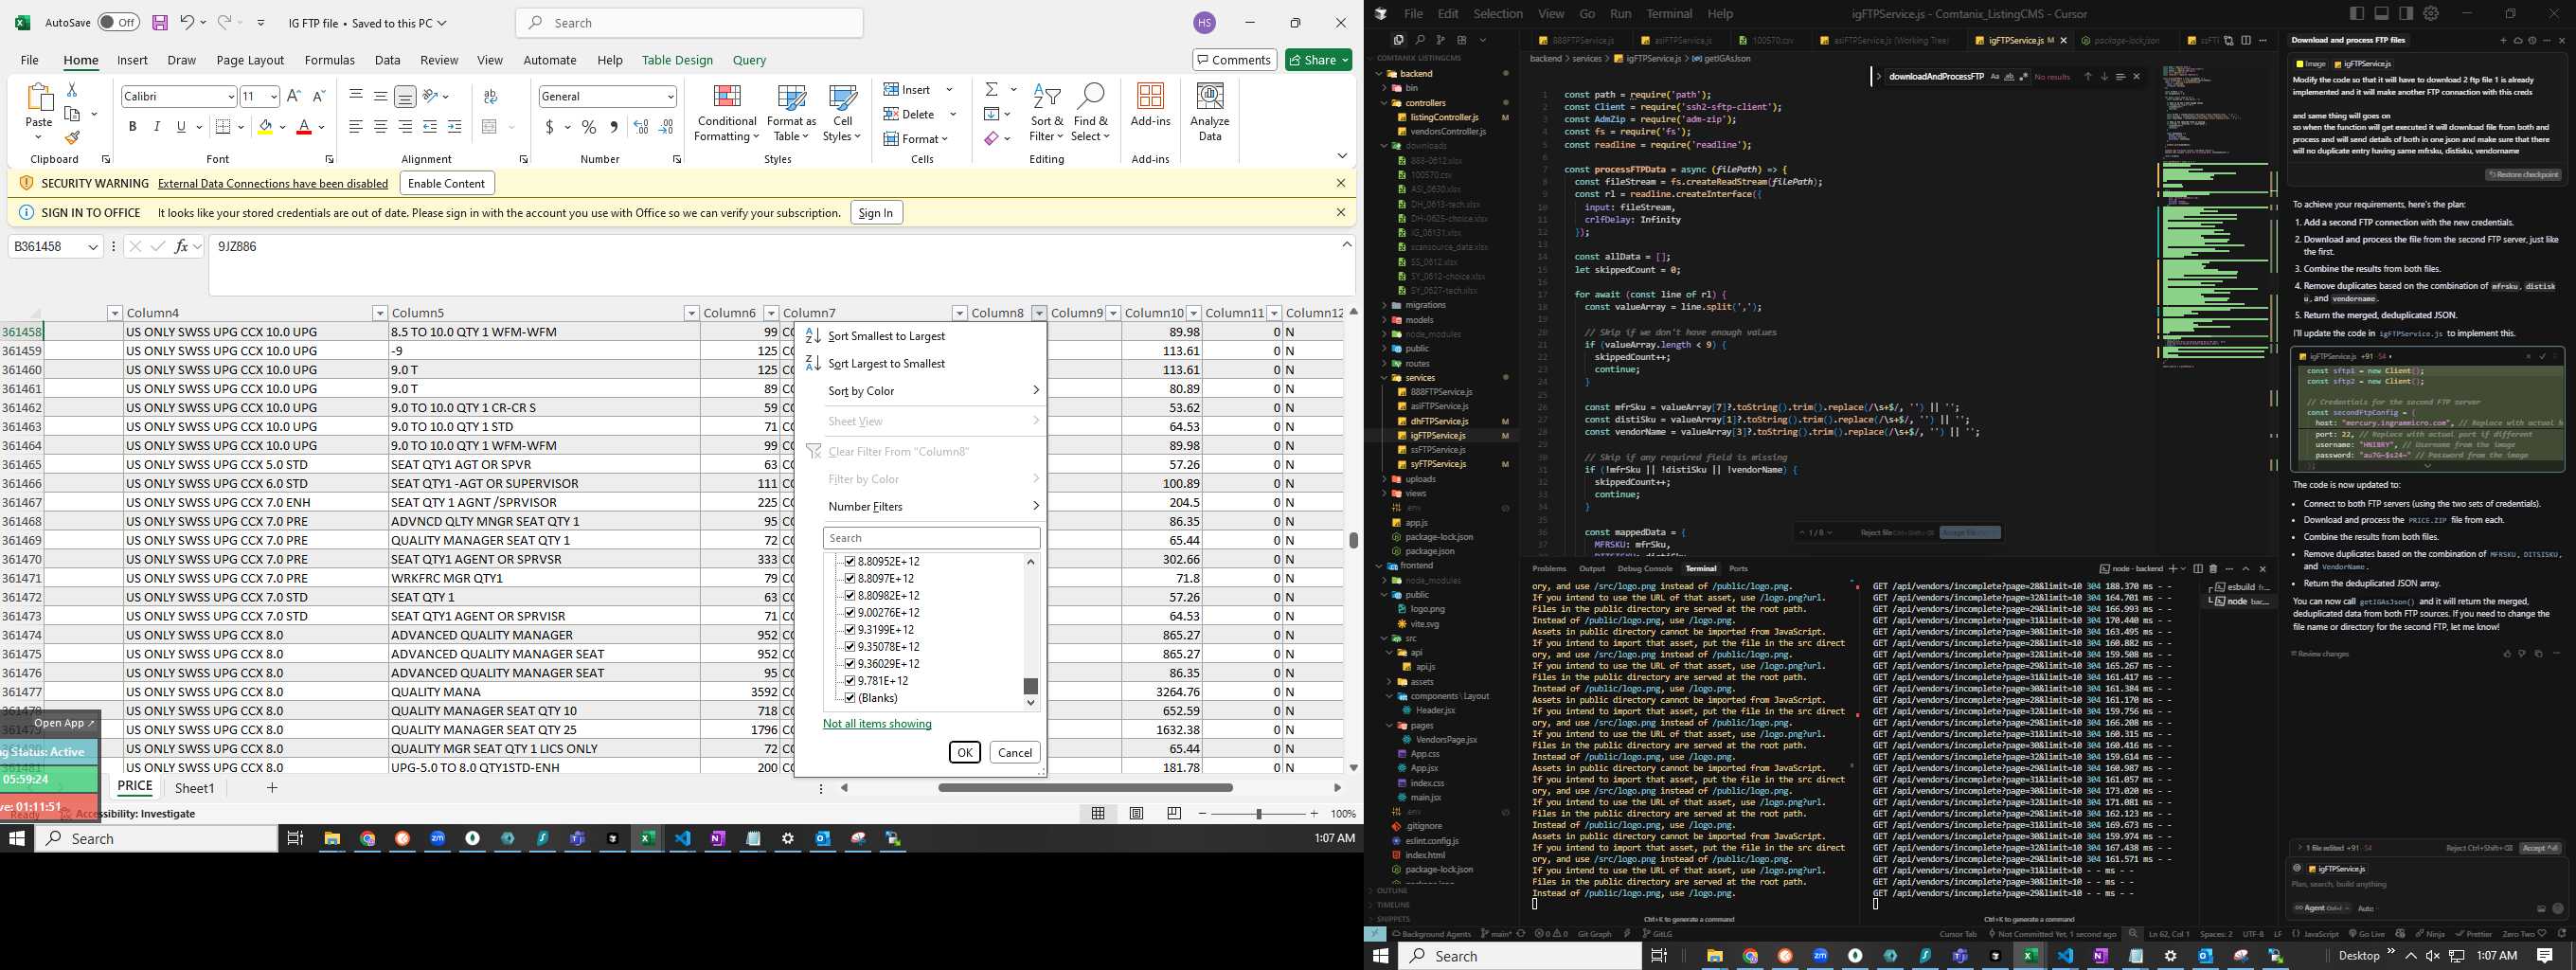This screenshot has width=2576, height=970.
Task: Click Cancel in the filter dropdown
Action: point(1014,753)
